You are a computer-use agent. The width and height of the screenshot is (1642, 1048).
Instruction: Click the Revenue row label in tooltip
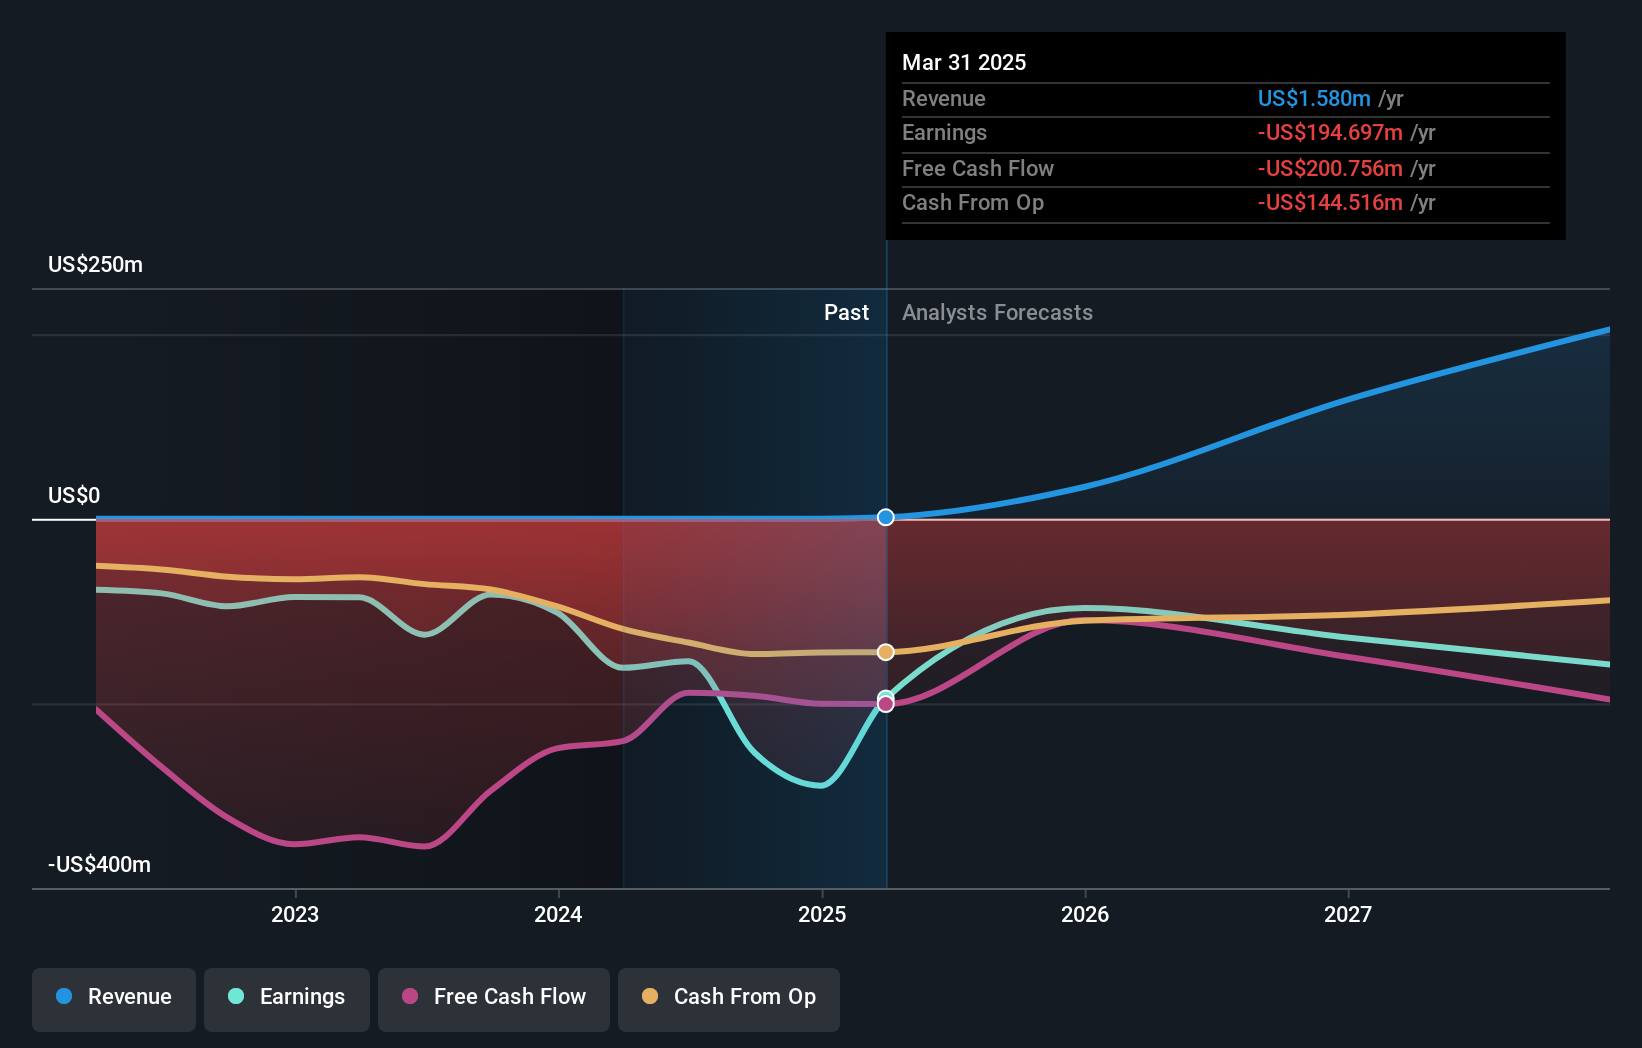click(x=943, y=98)
